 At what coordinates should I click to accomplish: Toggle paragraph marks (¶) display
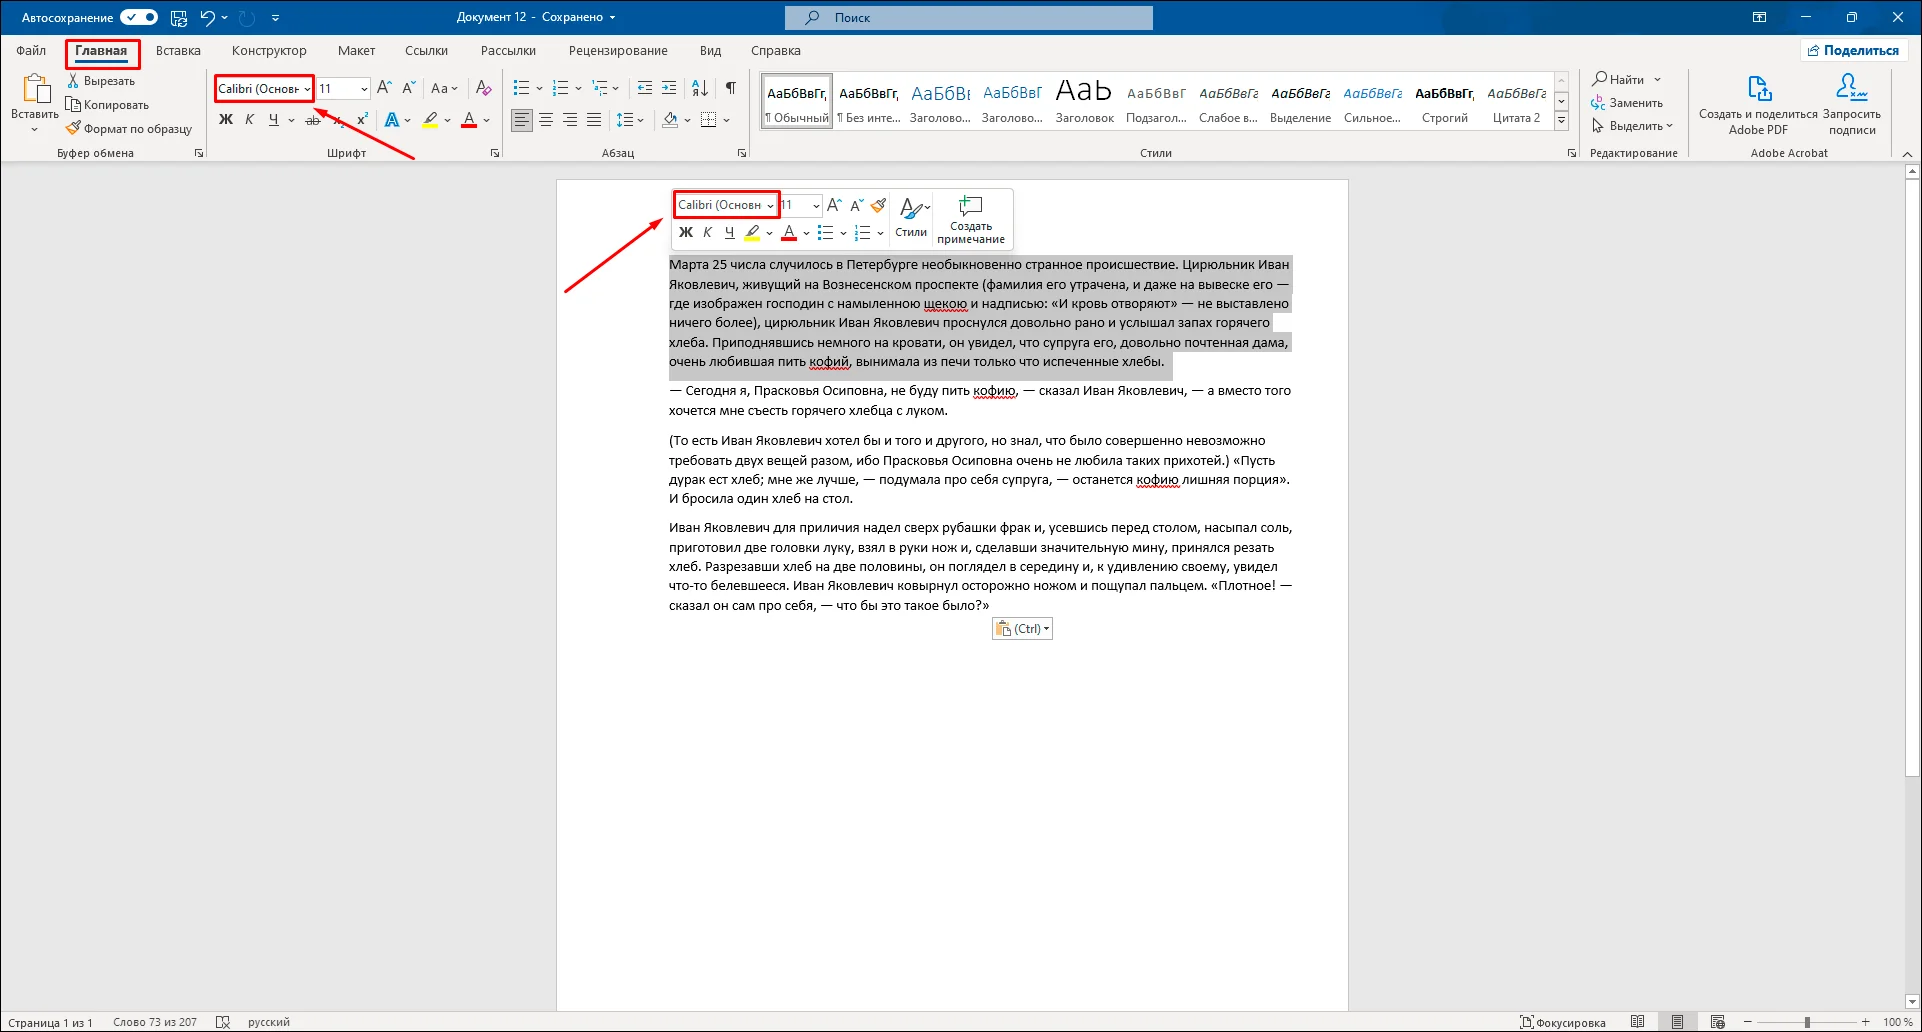coord(731,88)
